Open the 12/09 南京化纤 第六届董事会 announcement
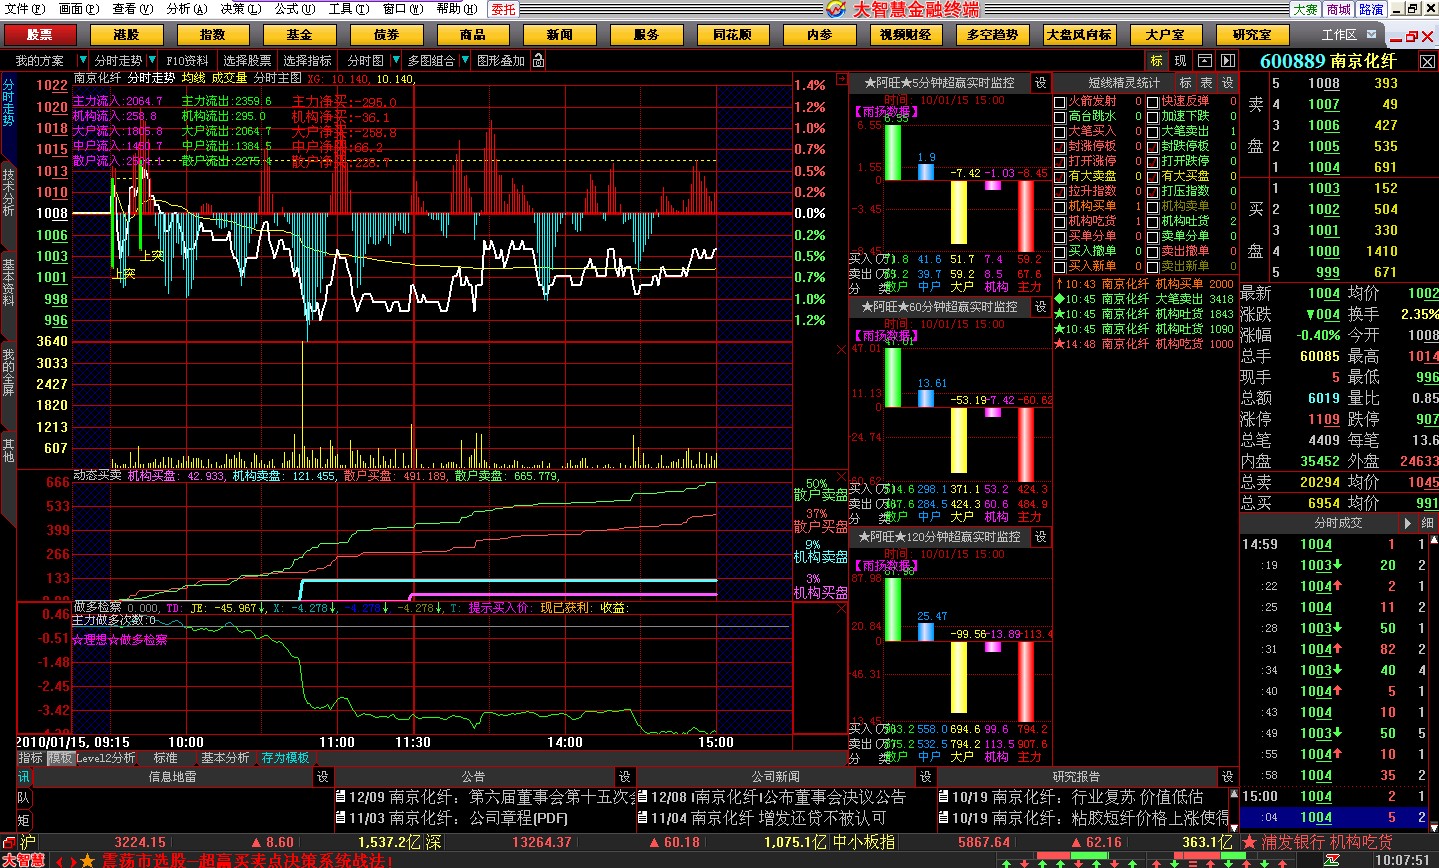The image size is (1439, 868). [x=485, y=797]
